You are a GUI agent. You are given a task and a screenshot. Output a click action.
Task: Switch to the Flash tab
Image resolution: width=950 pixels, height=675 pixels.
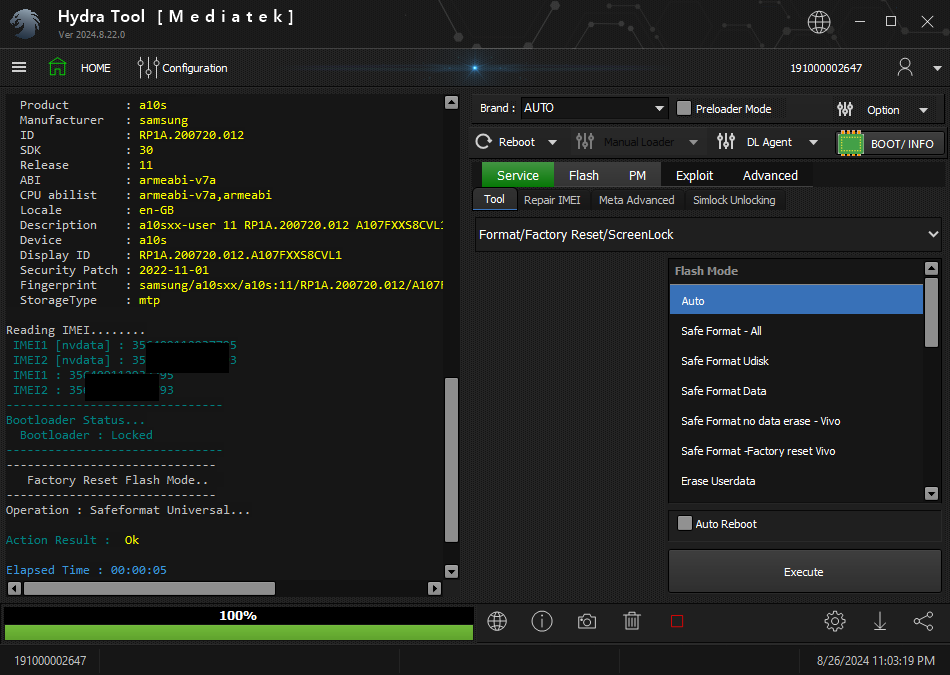(583, 175)
